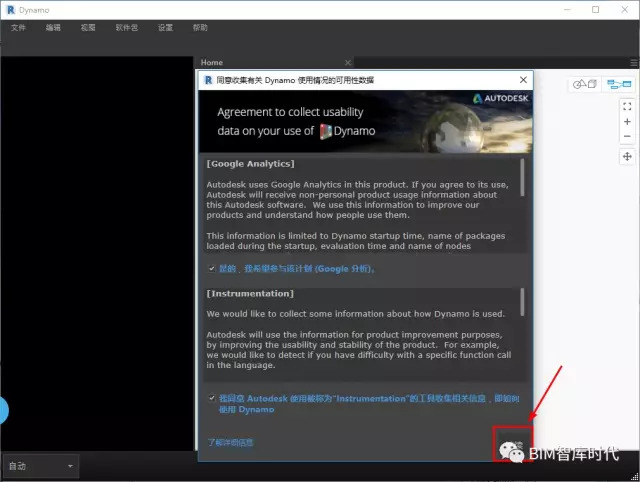Toggle the Instrumentation consent checkbox

point(211,398)
